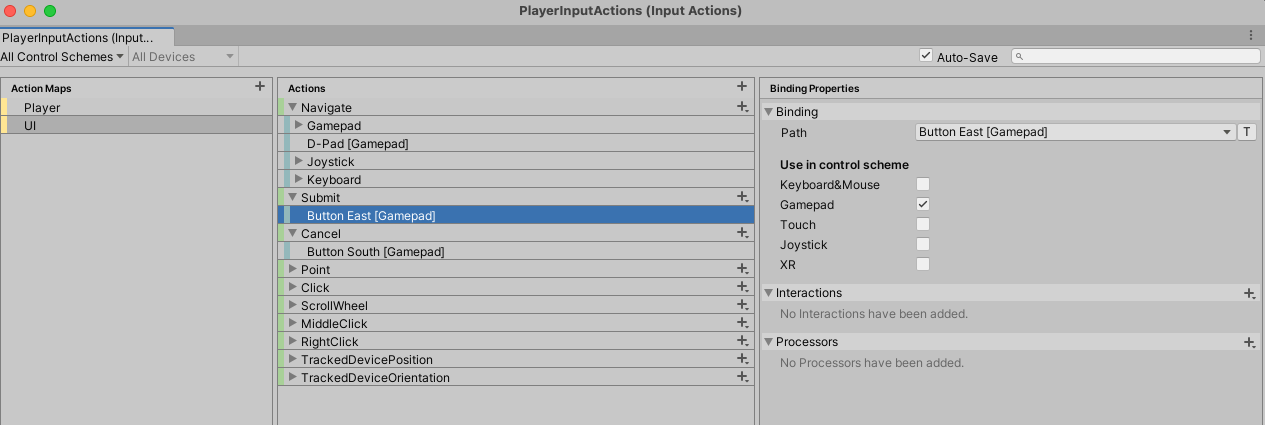Select the D-Pad [Gamepad] binding
The height and width of the screenshot is (425, 1265).
click(x=516, y=143)
